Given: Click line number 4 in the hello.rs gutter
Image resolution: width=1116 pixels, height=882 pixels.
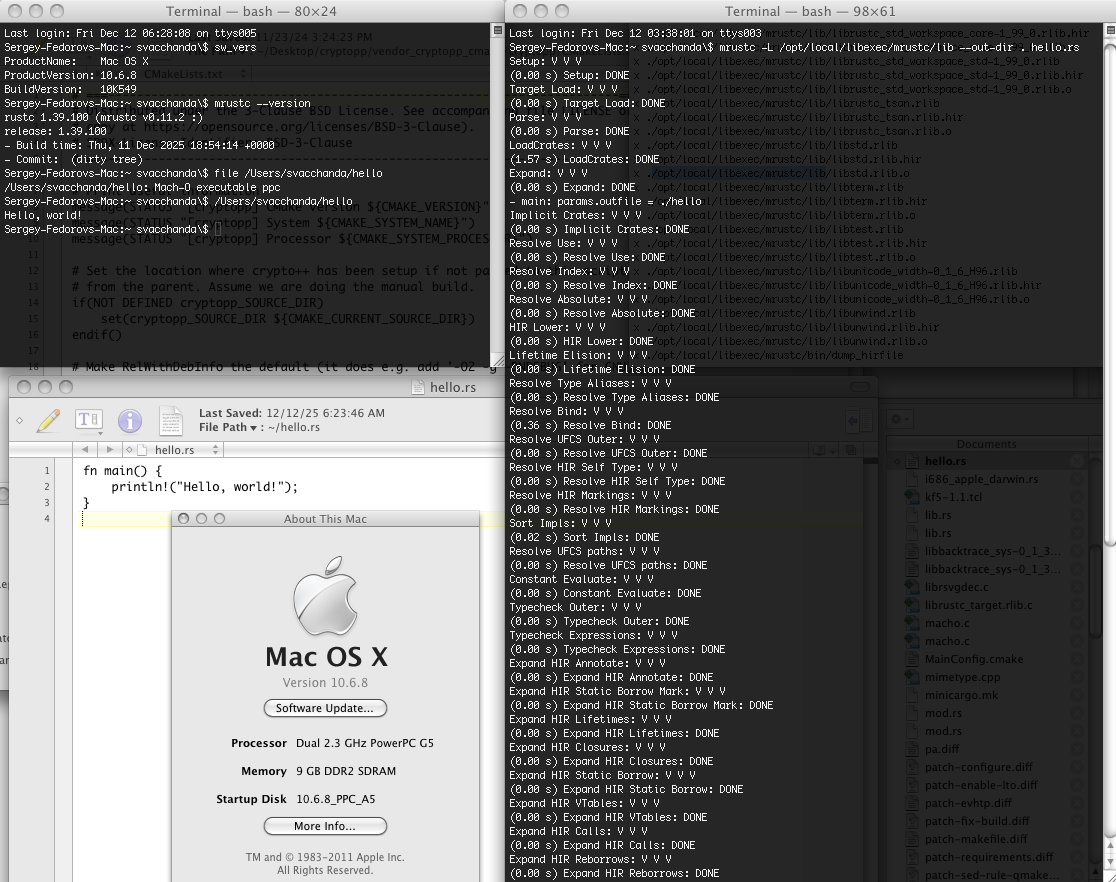Looking at the screenshot, I should pos(47,518).
